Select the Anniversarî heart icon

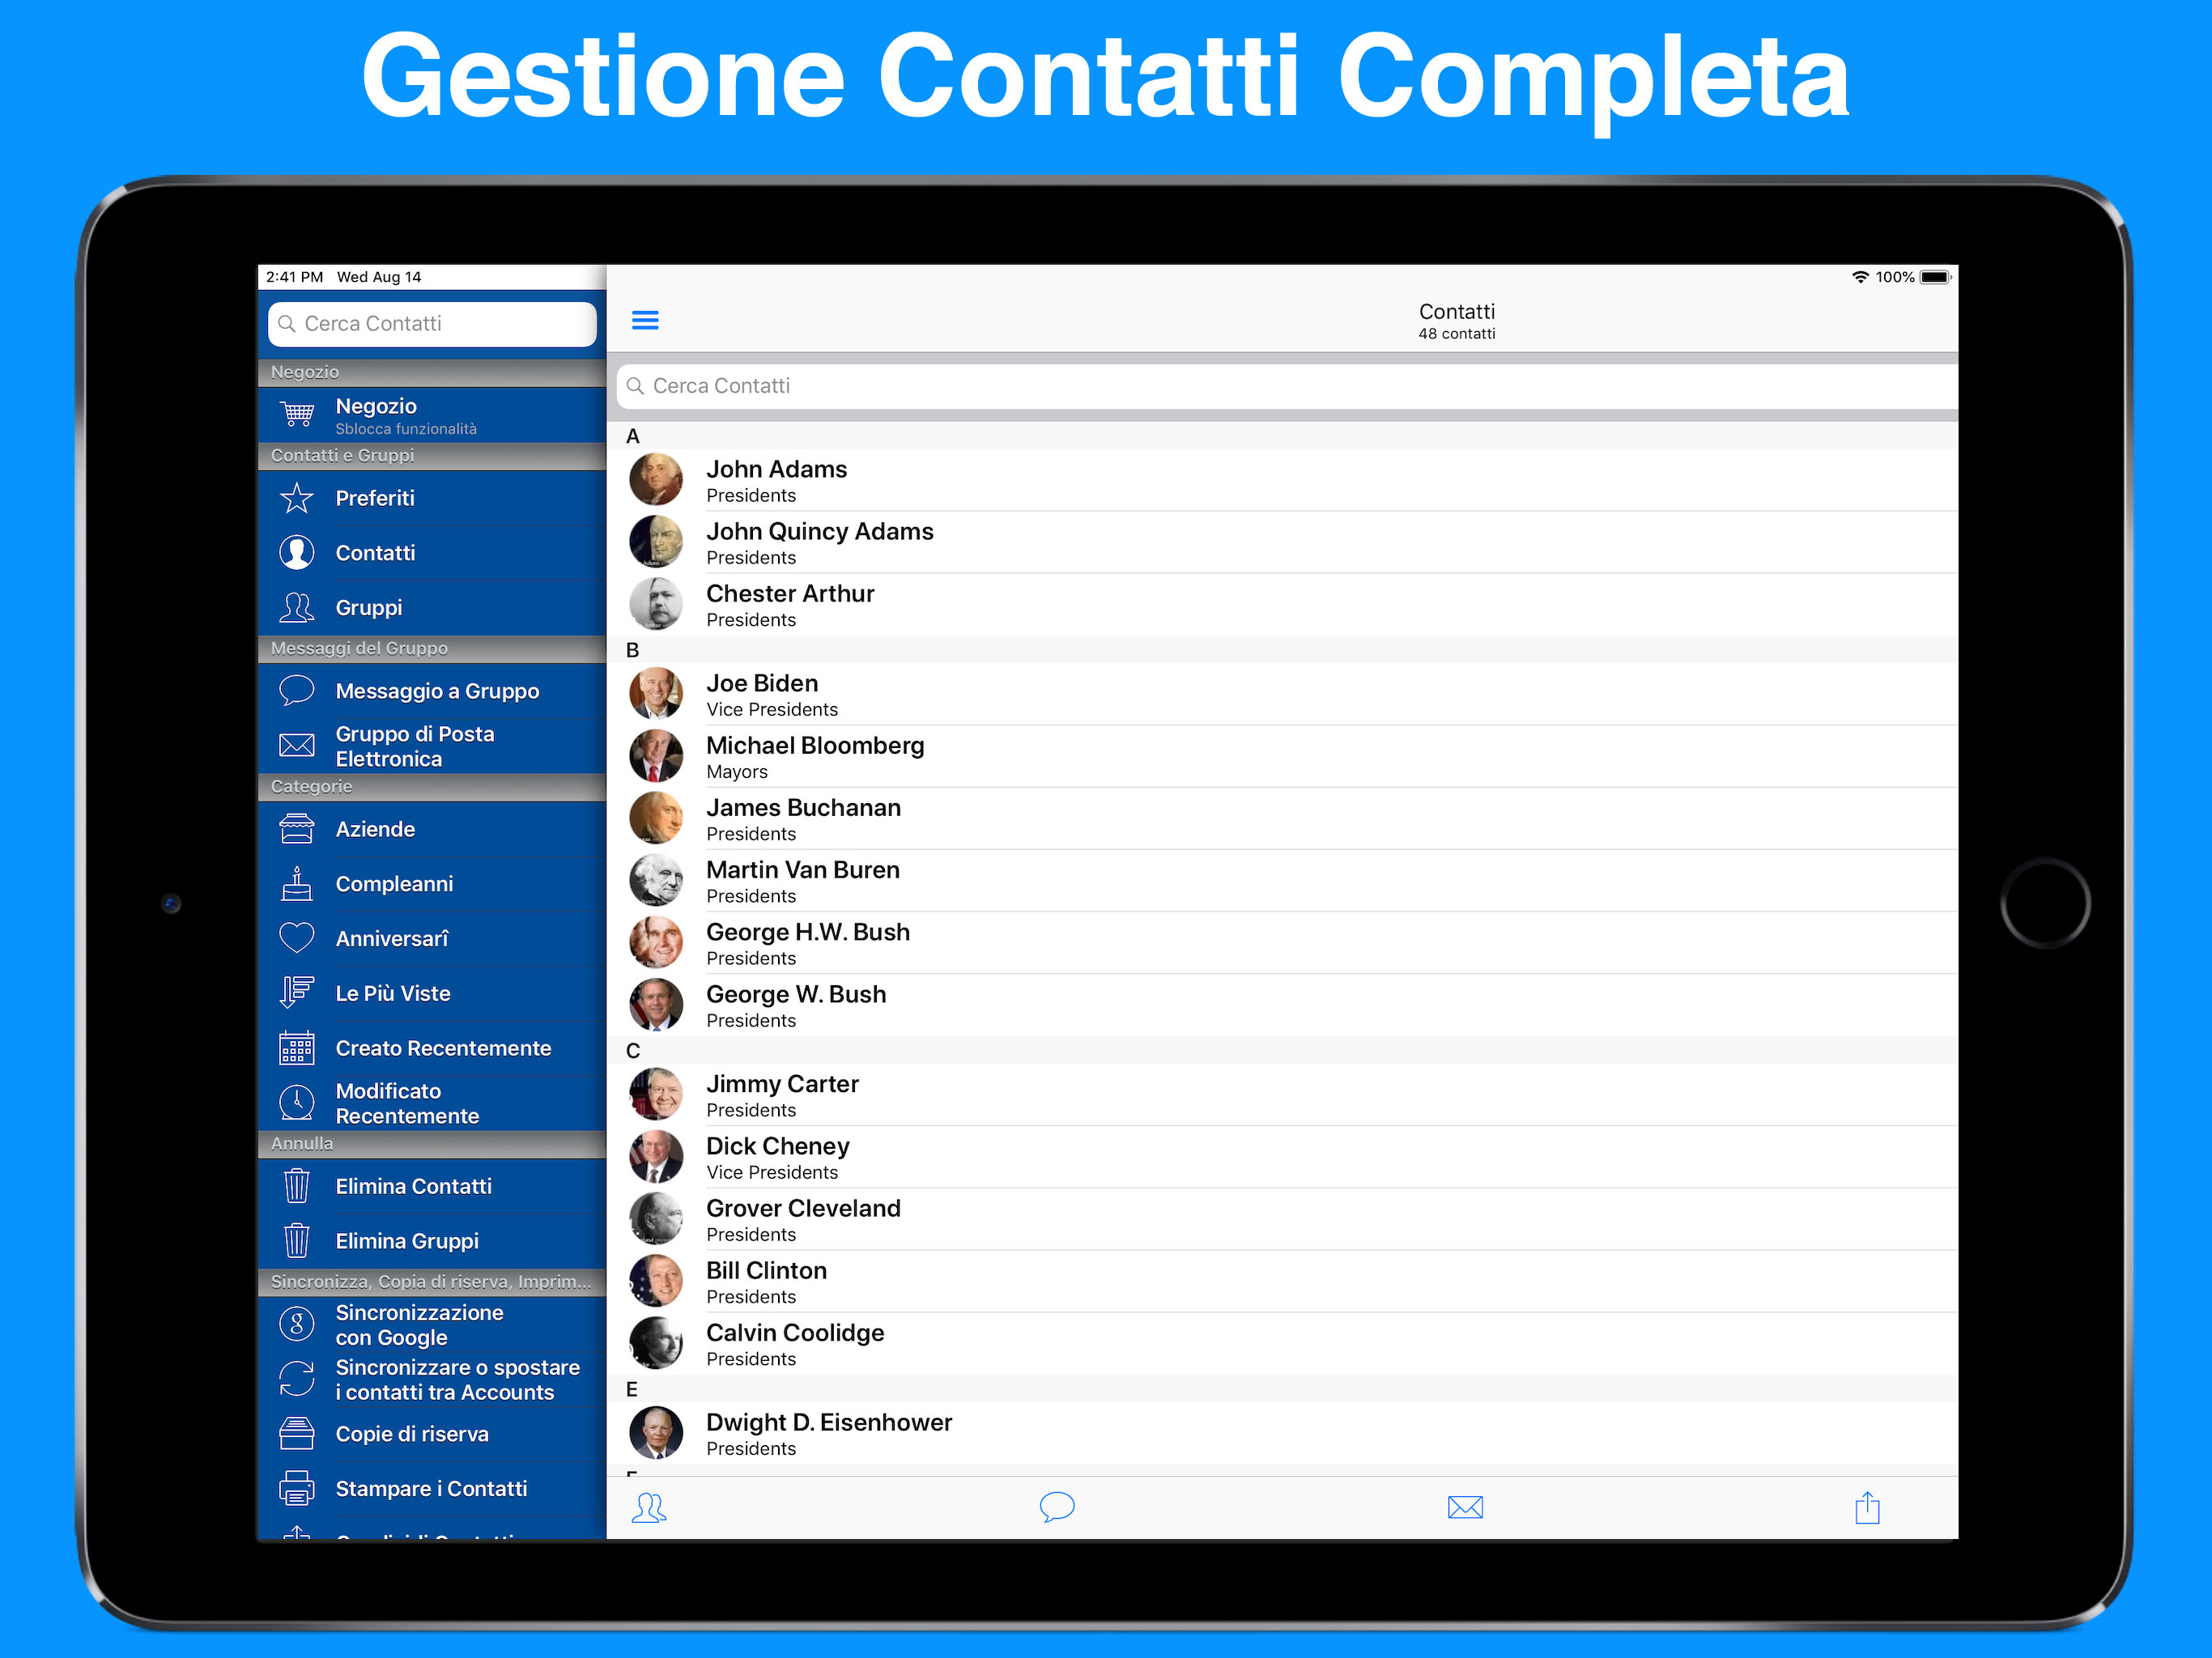[297, 938]
